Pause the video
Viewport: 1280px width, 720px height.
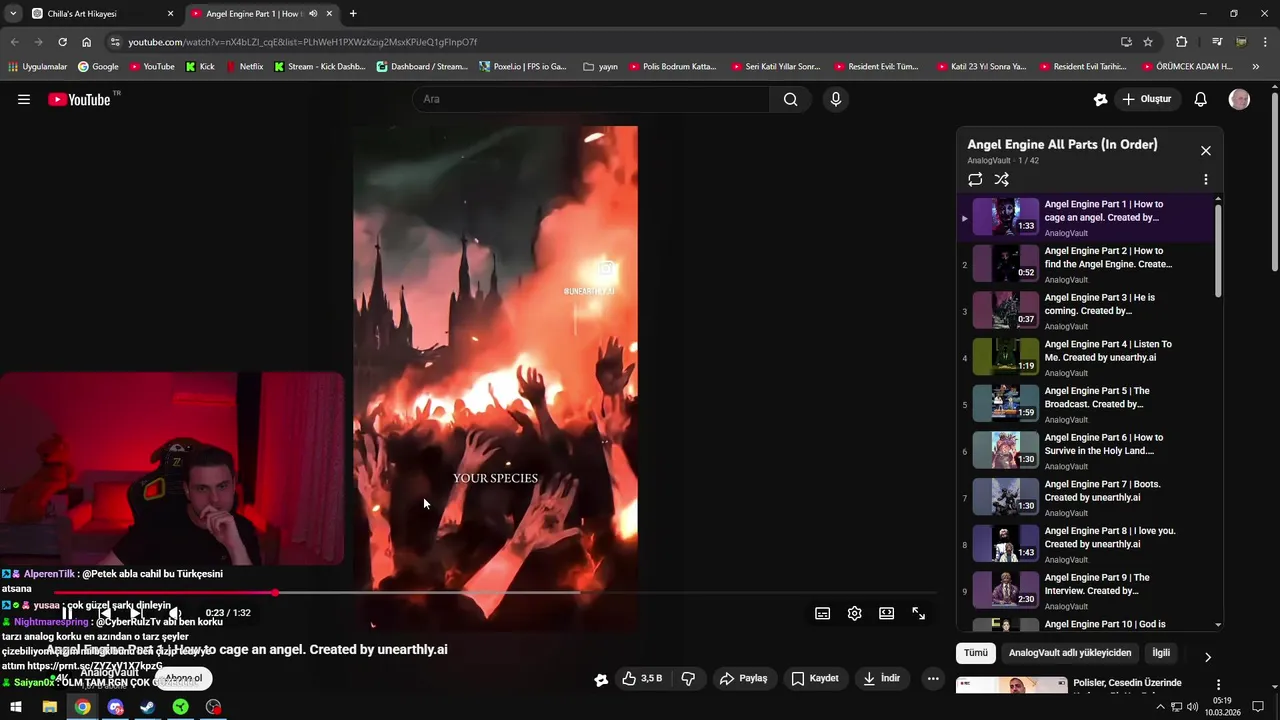pyautogui.click(x=66, y=613)
